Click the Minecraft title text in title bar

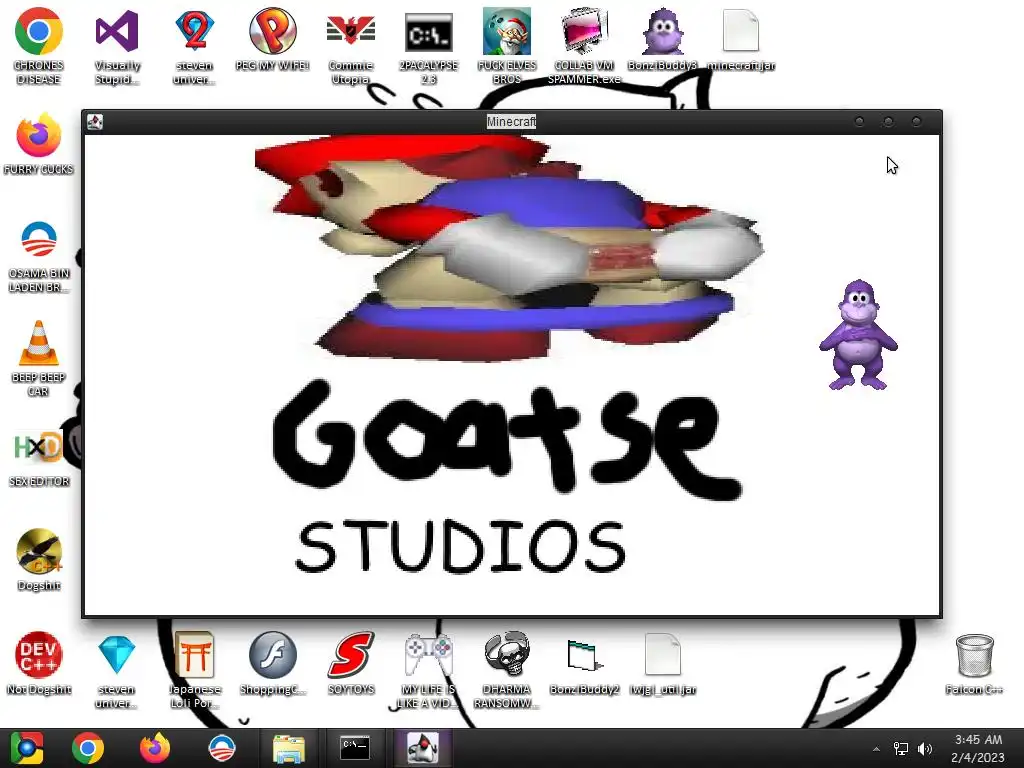[511, 121]
